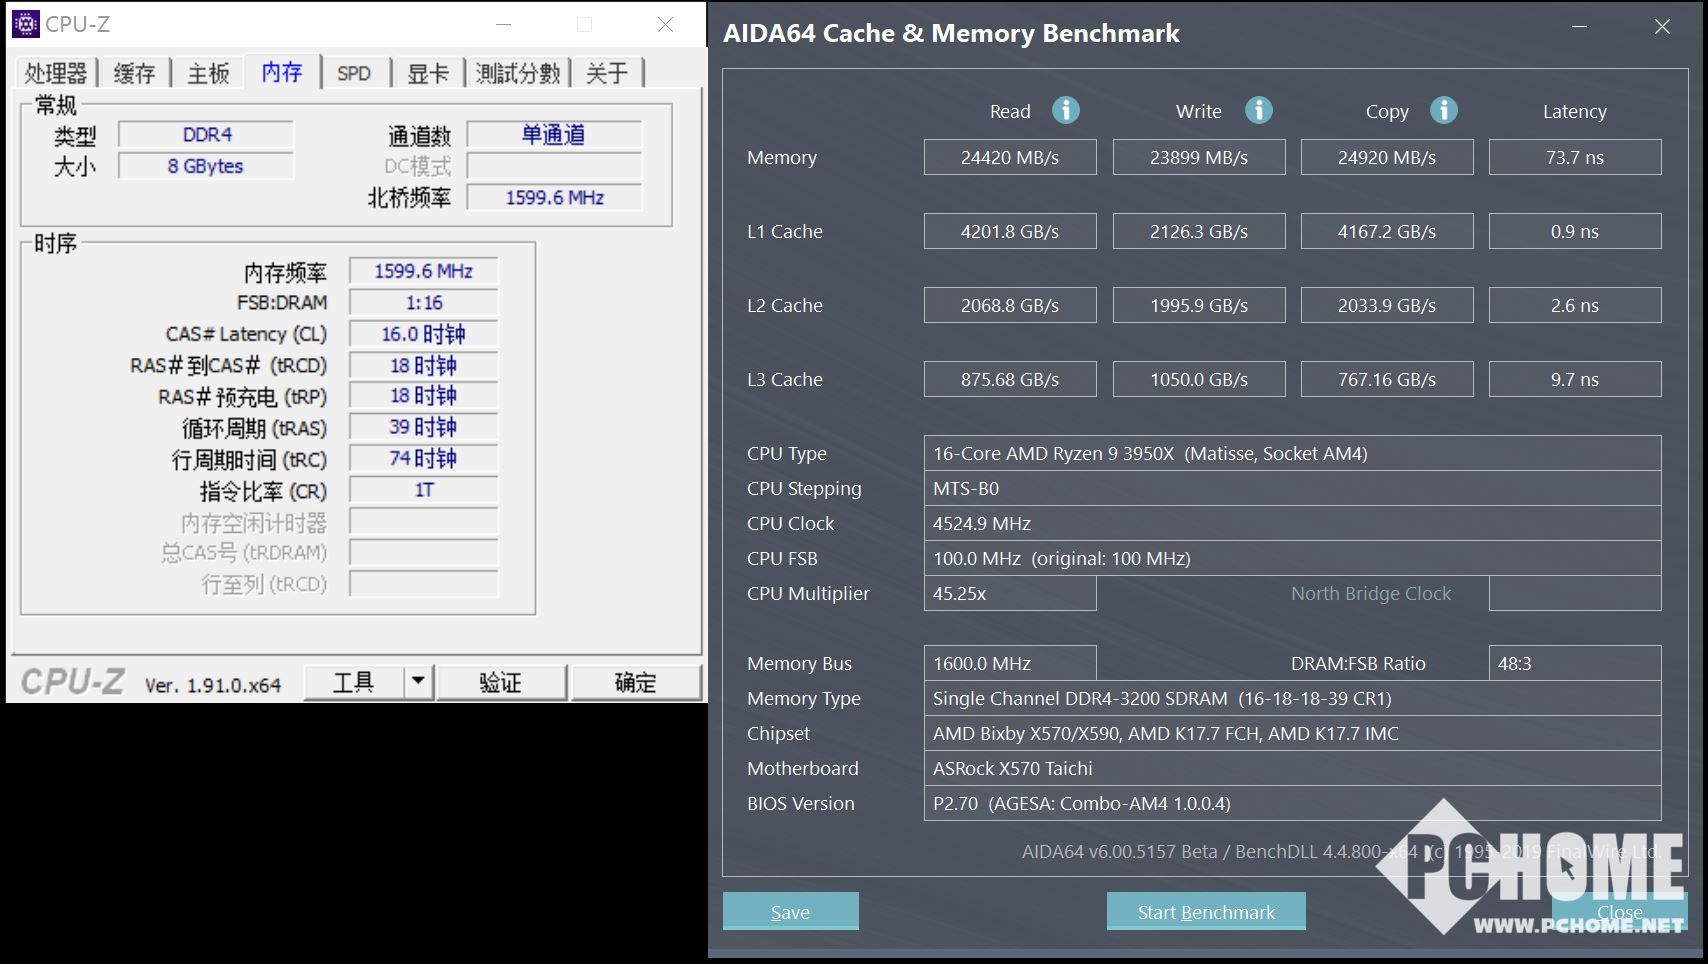Screen dimensions: 1708x964
Task: Click the Memory Latency value 73.7 ns
Action: click(x=1575, y=157)
